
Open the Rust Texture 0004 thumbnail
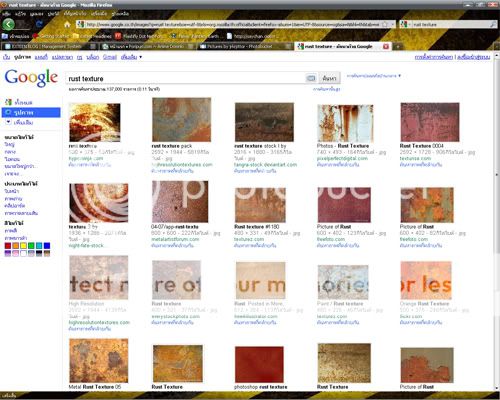[430, 122]
